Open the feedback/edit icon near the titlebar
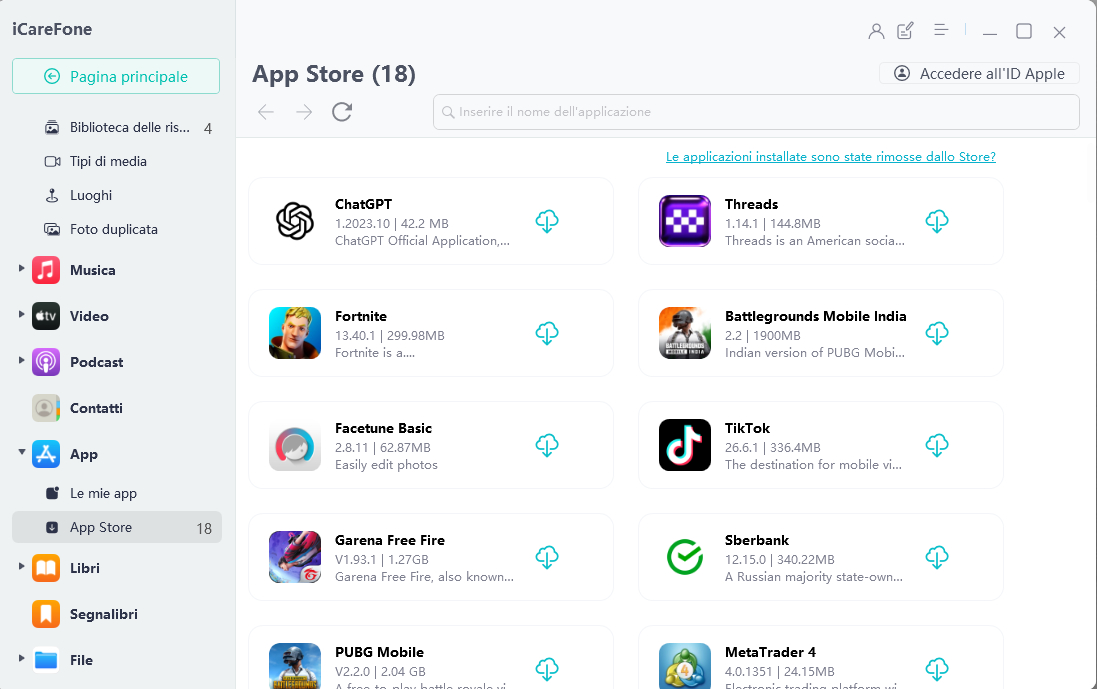Viewport: 1097px width, 689px height. point(905,30)
